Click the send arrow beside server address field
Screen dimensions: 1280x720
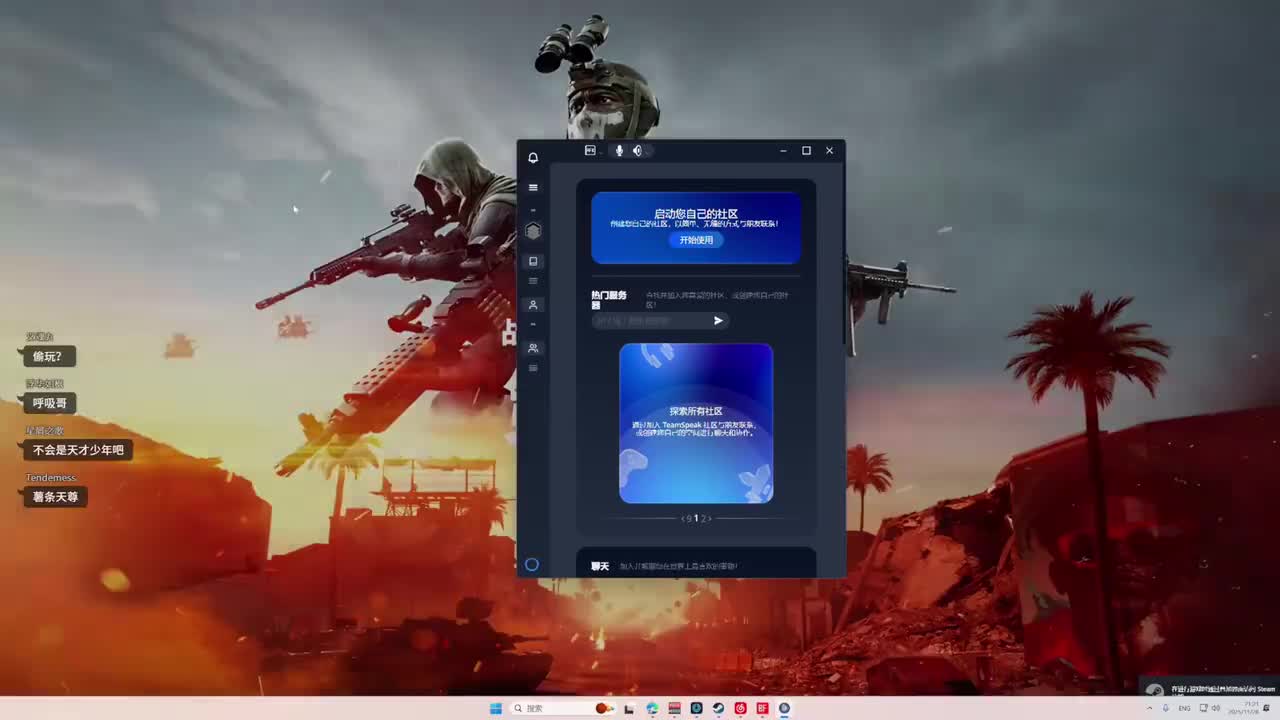(718, 320)
